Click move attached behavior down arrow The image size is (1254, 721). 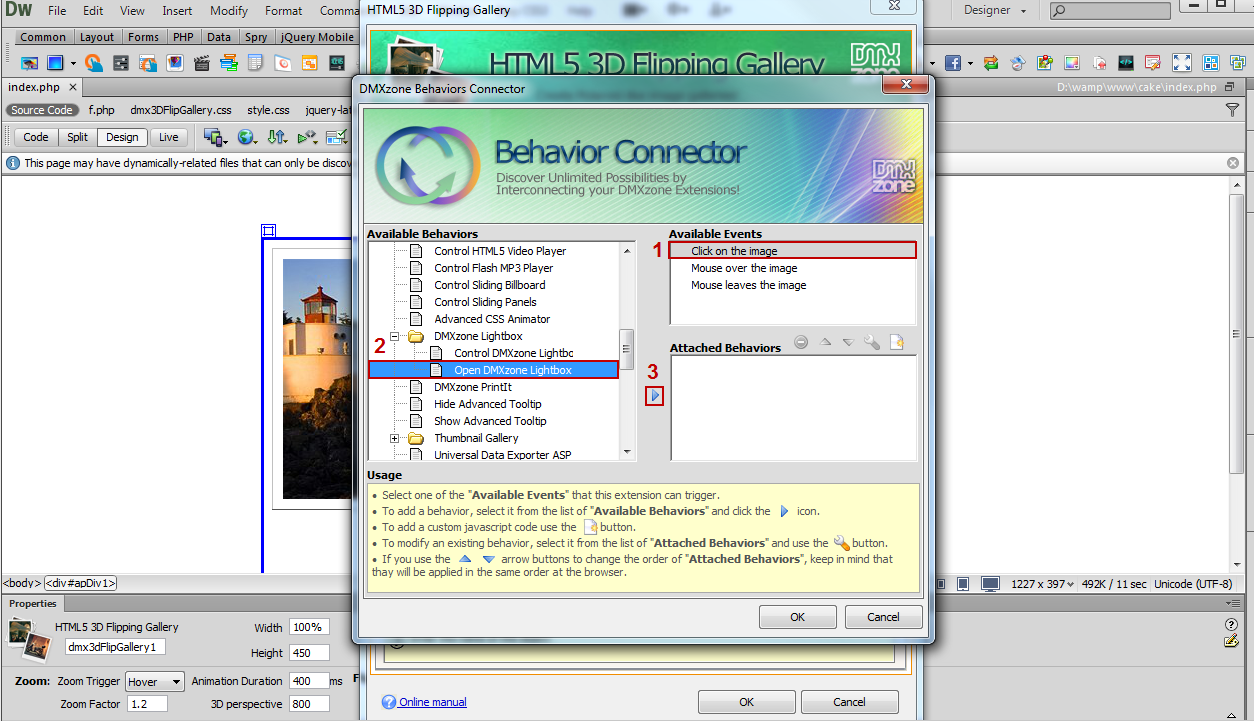(848, 342)
